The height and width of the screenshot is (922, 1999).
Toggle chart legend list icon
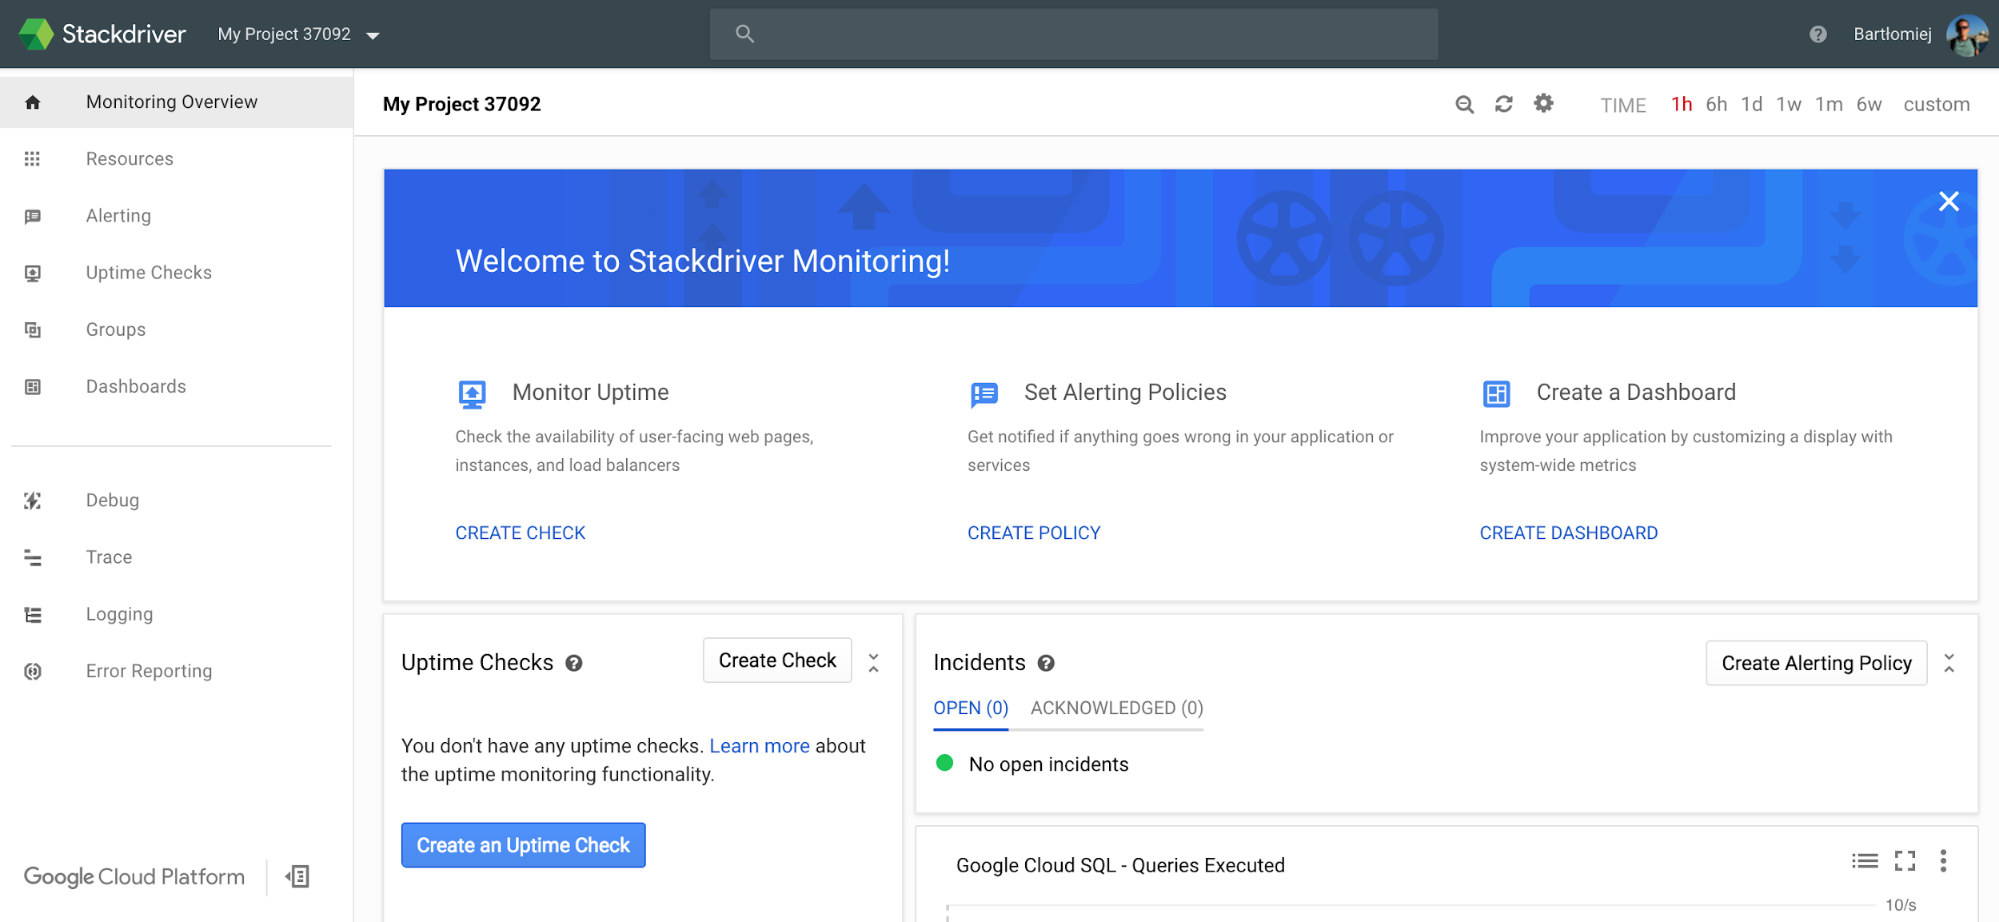coord(1864,861)
